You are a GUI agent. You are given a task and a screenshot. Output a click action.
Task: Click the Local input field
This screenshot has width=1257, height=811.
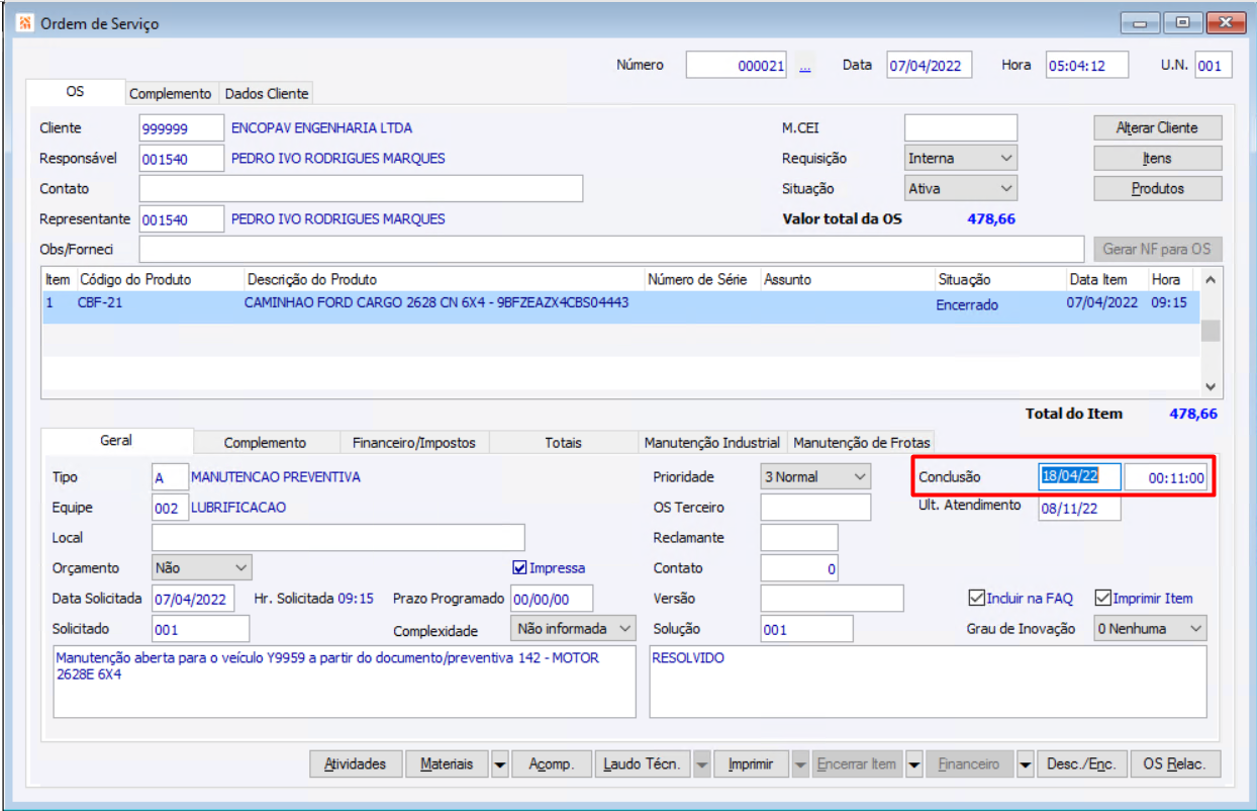[x=338, y=538]
